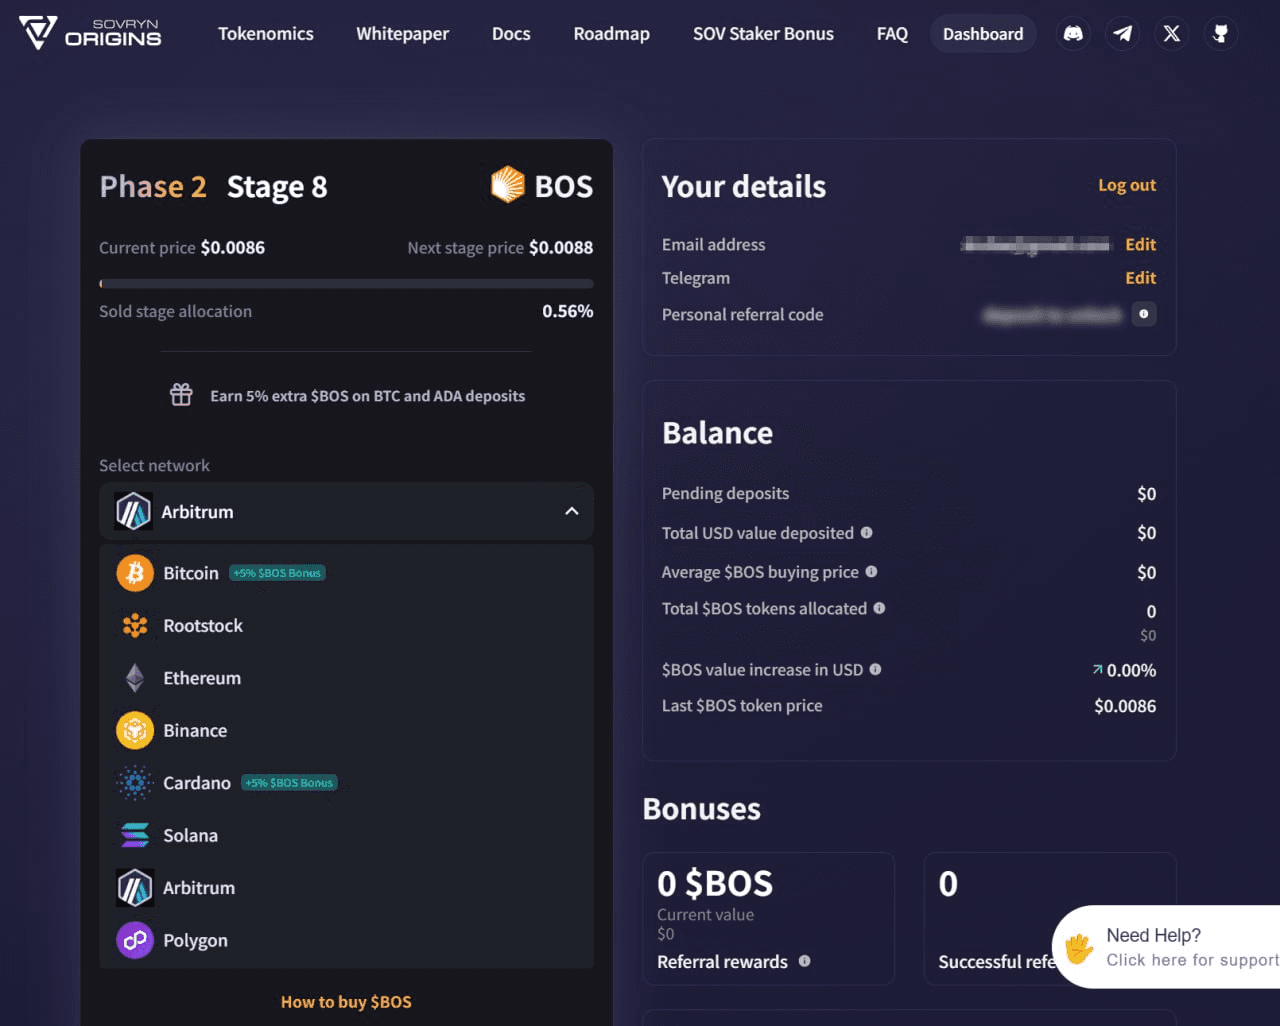This screenshot has height=1026, width=1280.
Task: Click the Personal referral code label
Action: pos(742,314)
